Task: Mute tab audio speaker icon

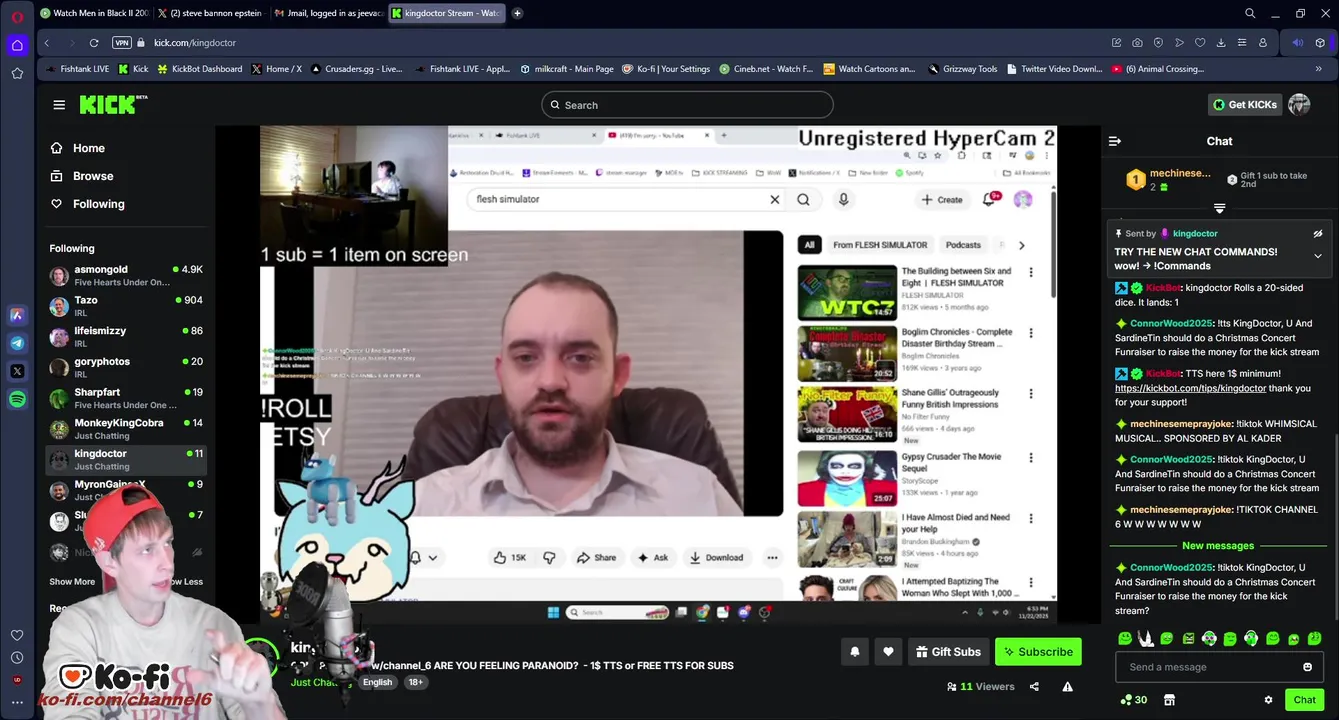Action: [1298, 43]
